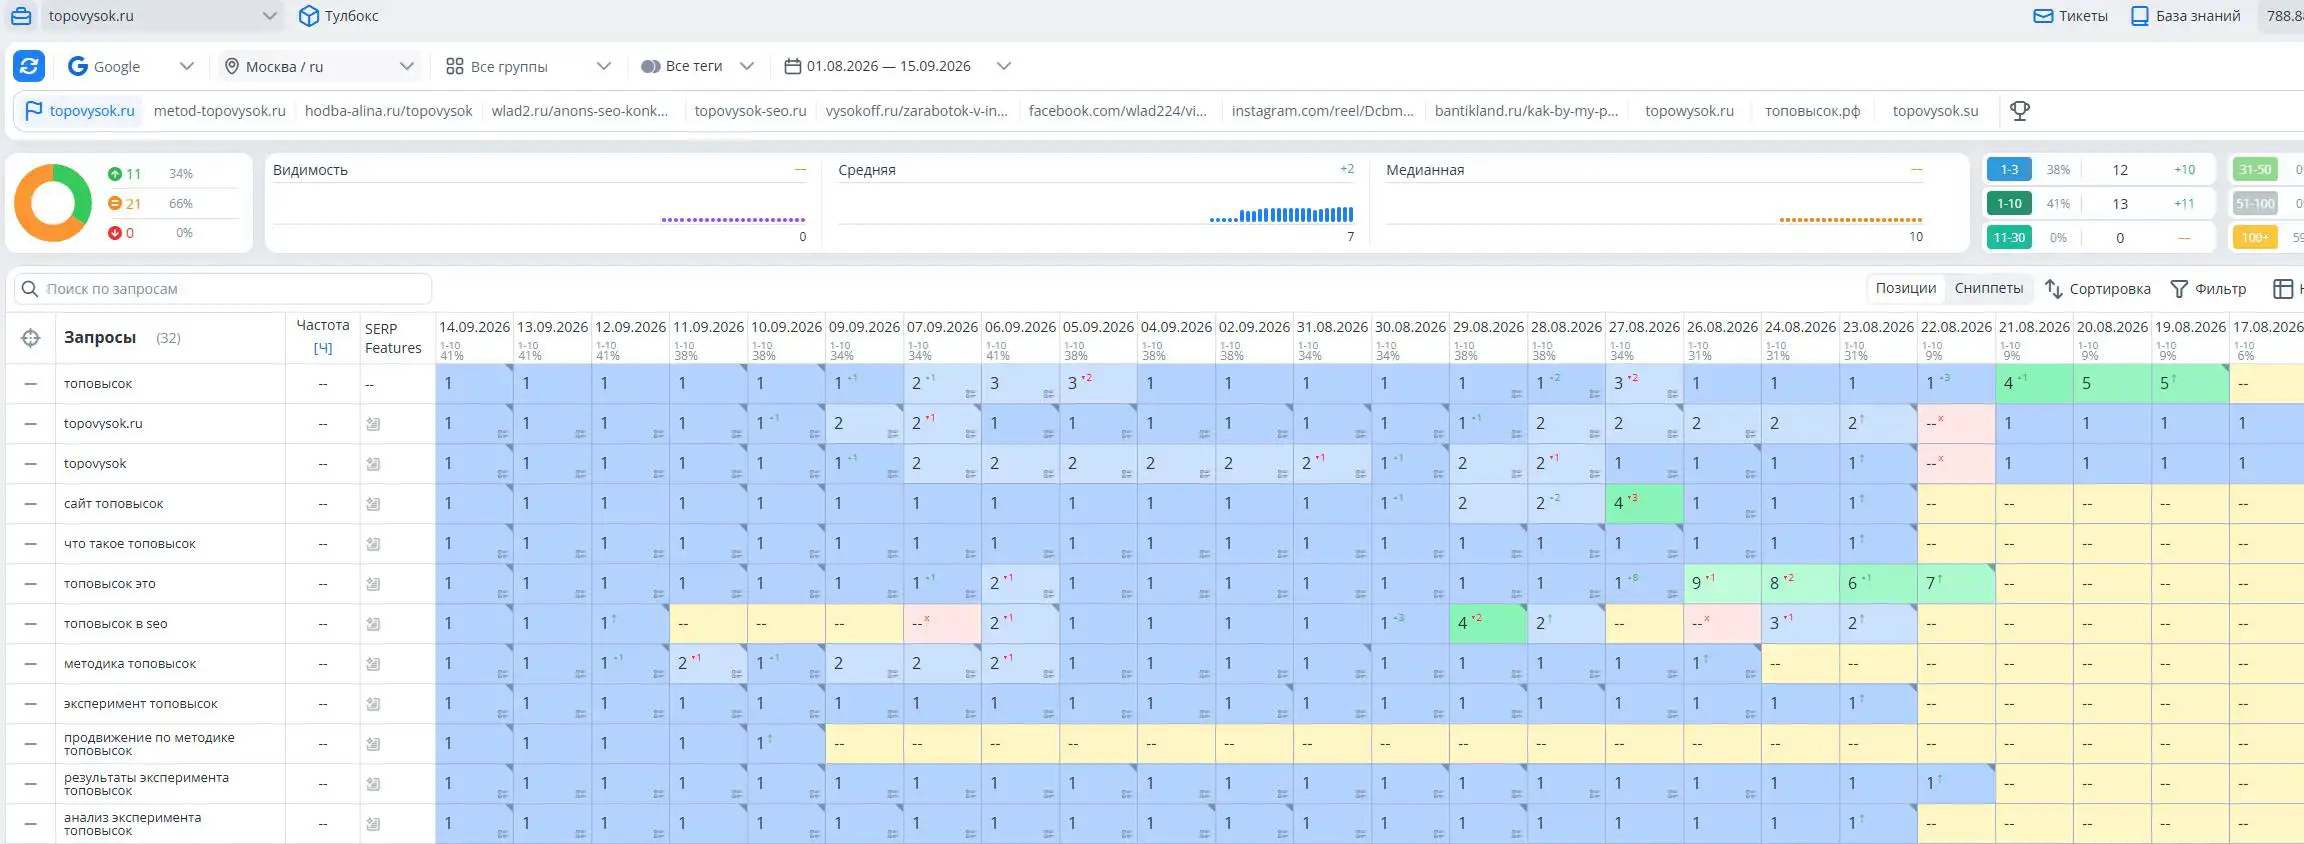2304x844 pixels.
Task: Sort by the 14.09.2026 date column
Action: click(x=474, y=327)
